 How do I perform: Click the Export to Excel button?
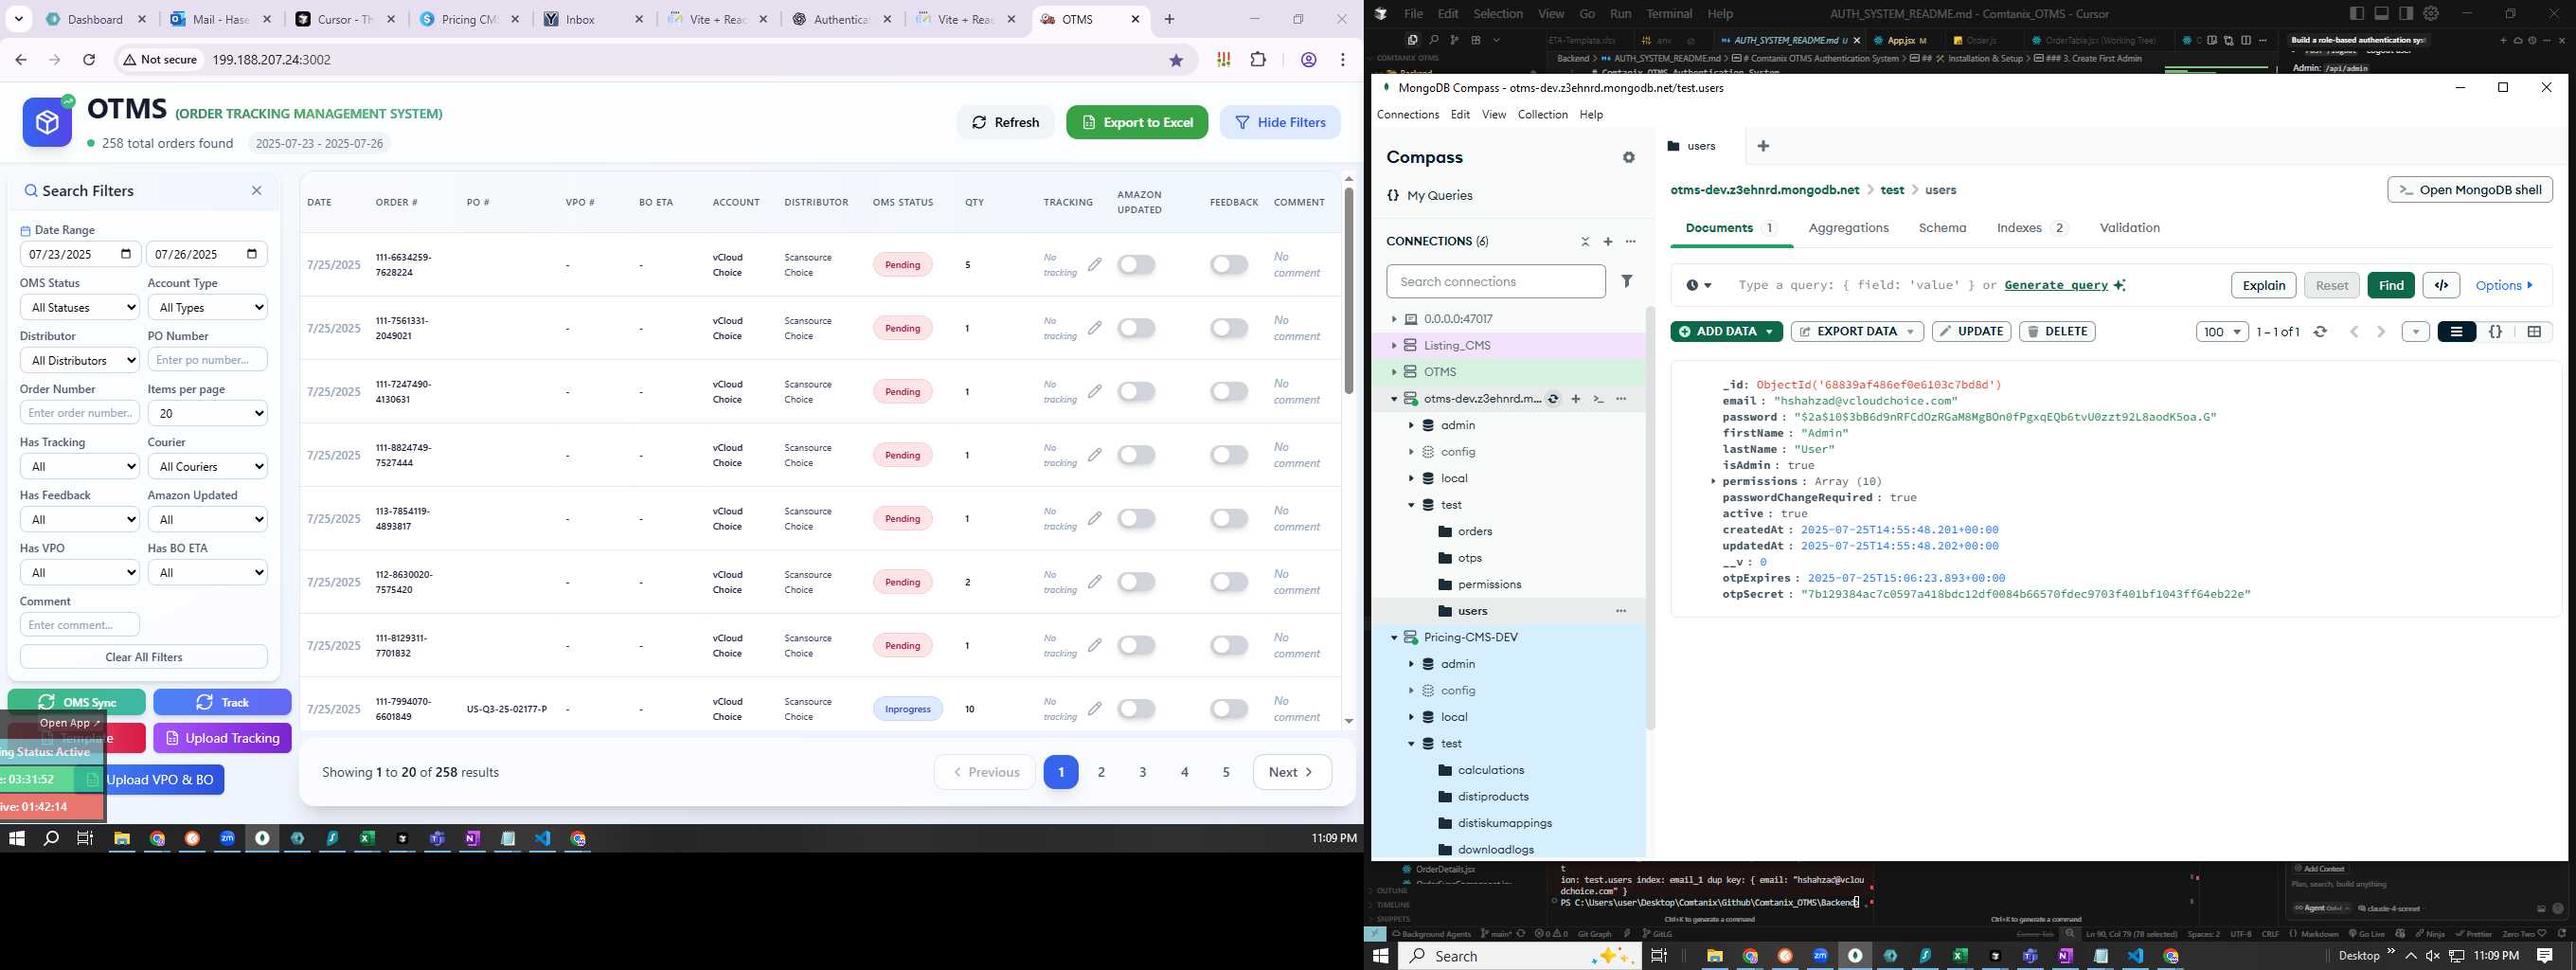tap(1137, 122)
